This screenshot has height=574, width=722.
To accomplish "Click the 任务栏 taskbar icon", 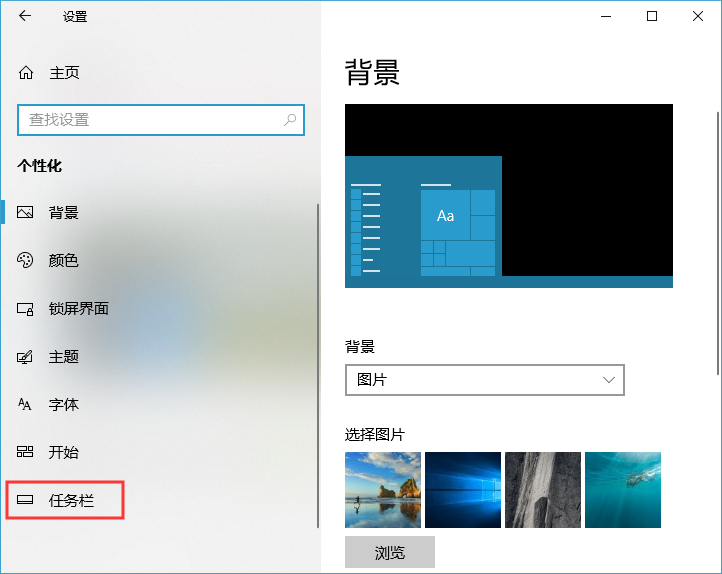I will 25,500.
